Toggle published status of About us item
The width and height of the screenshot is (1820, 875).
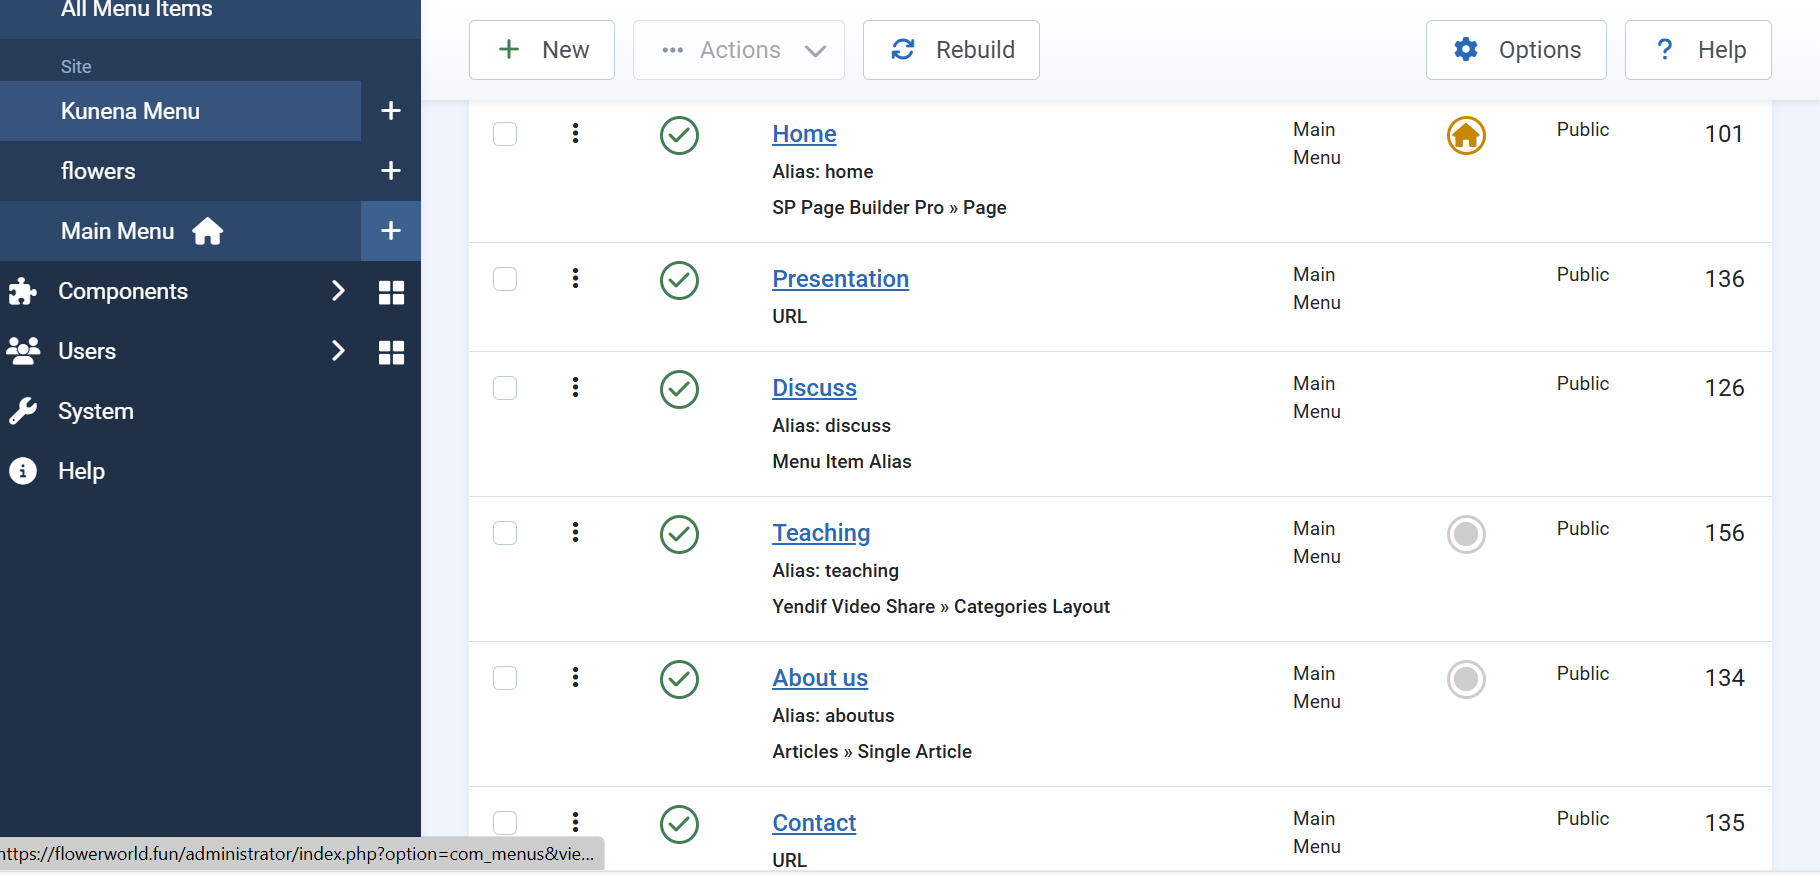pyautogui.click(x=679, y=679)
